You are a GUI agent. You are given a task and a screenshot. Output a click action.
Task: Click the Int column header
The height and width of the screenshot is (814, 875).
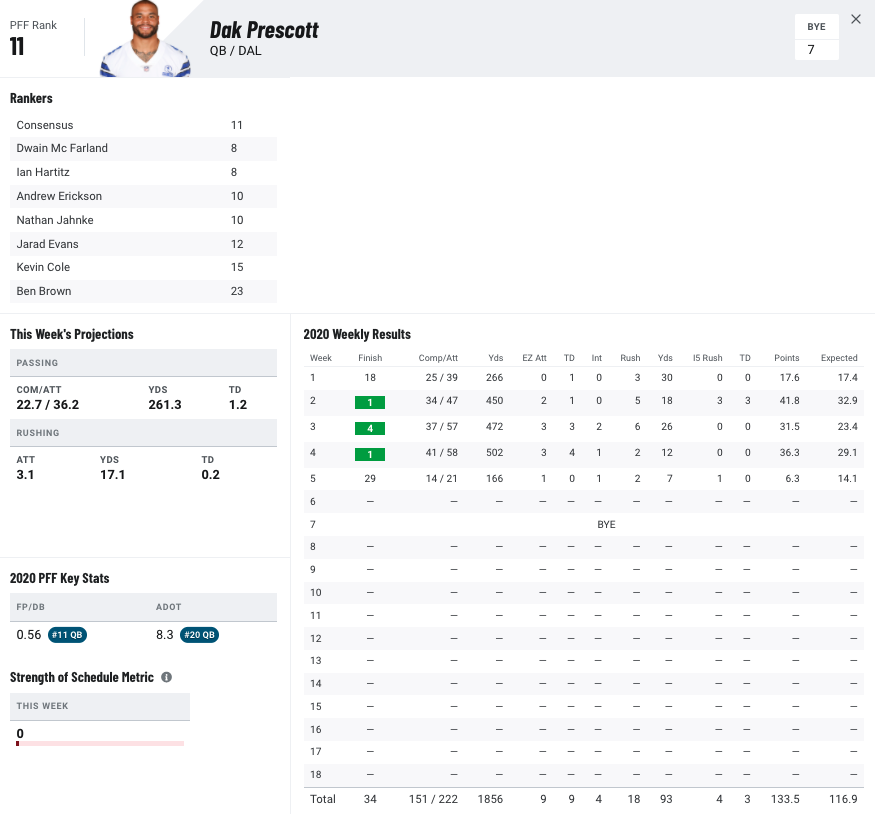[597, 358]
